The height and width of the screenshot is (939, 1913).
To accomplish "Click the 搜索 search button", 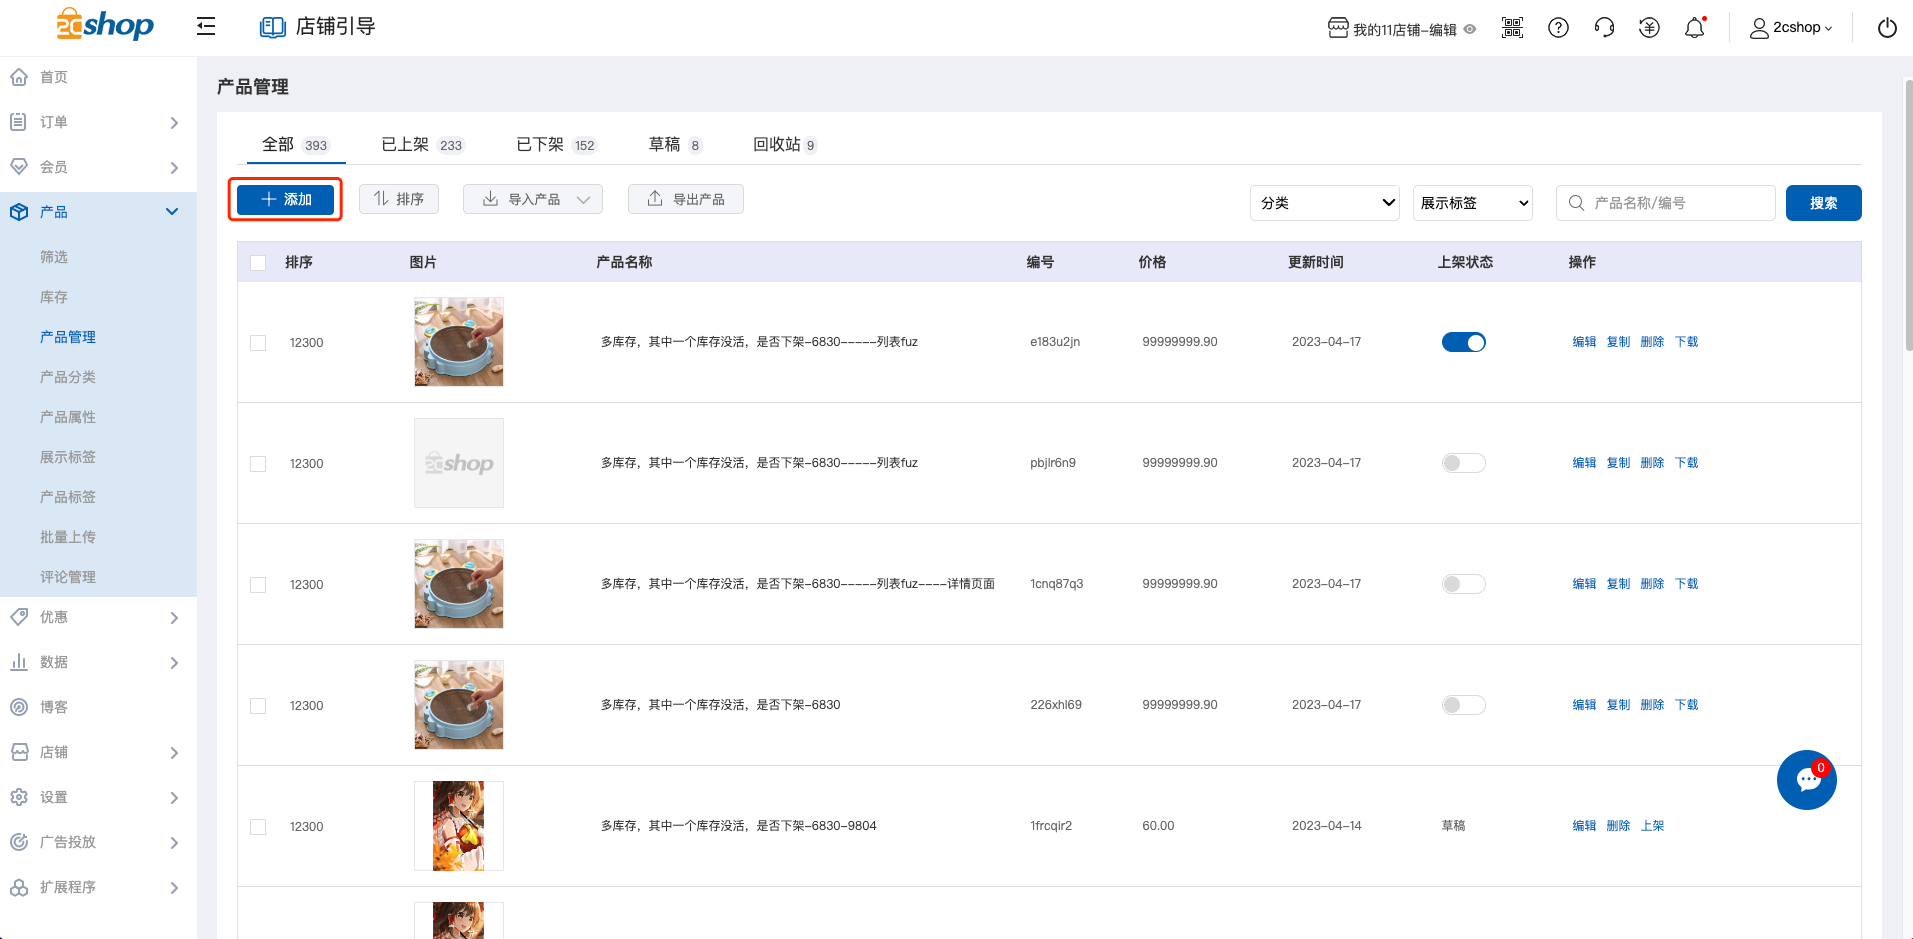I will 1824,203.
